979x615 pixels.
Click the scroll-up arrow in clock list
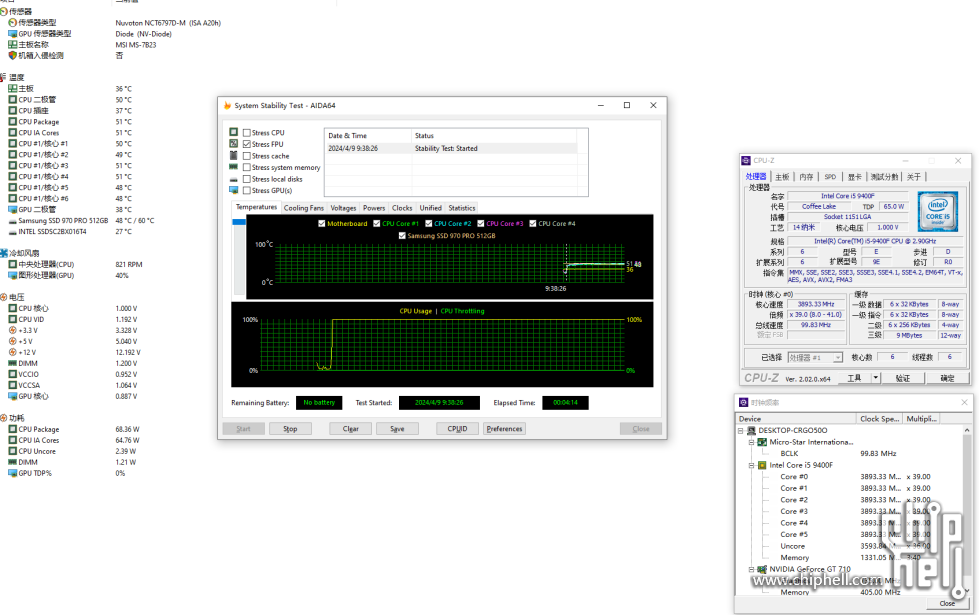pos(967,430)
